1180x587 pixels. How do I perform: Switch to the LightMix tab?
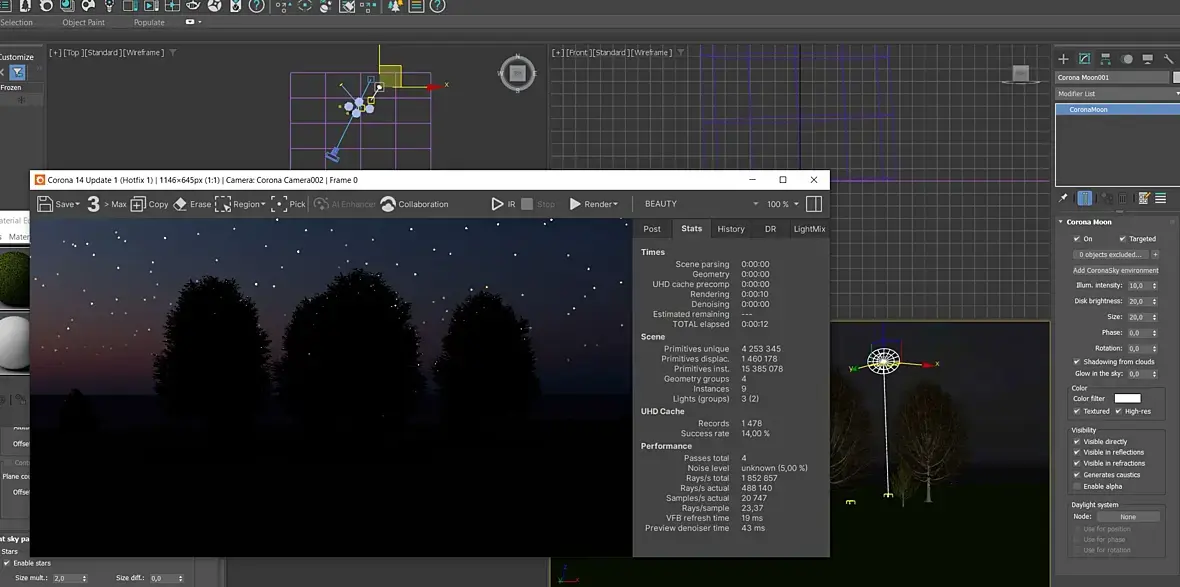pos(809,229)
